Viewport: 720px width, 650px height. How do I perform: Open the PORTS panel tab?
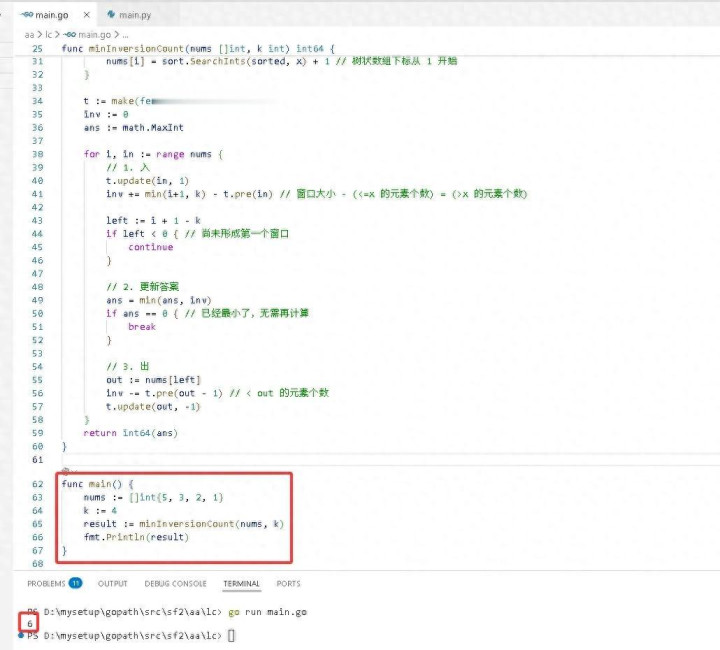click(x=288, y=583)
